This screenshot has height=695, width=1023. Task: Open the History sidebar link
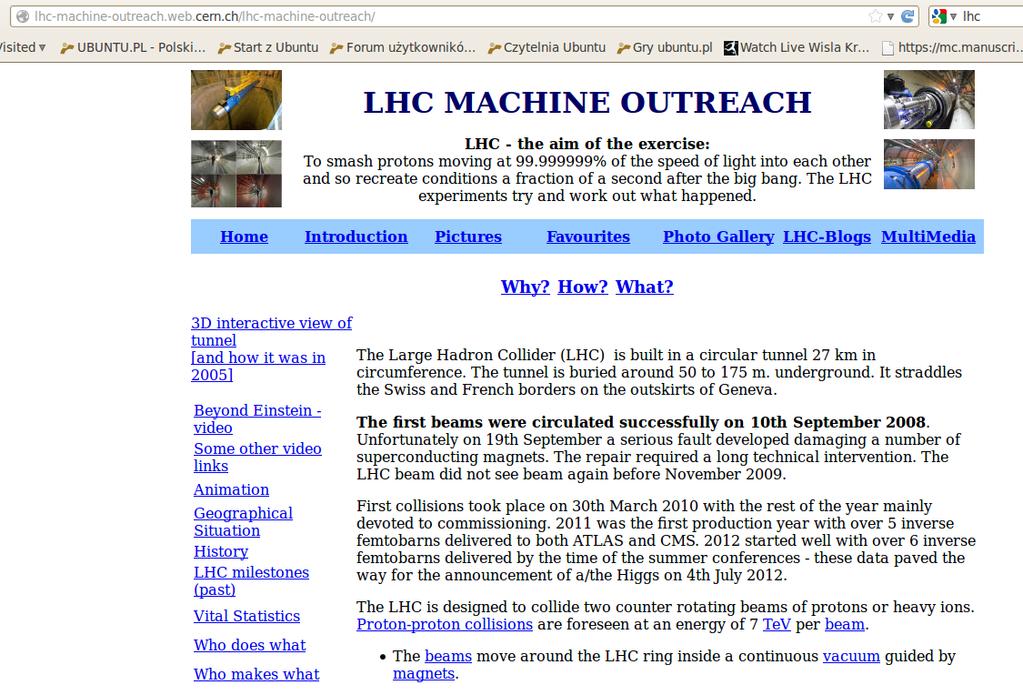221,552
